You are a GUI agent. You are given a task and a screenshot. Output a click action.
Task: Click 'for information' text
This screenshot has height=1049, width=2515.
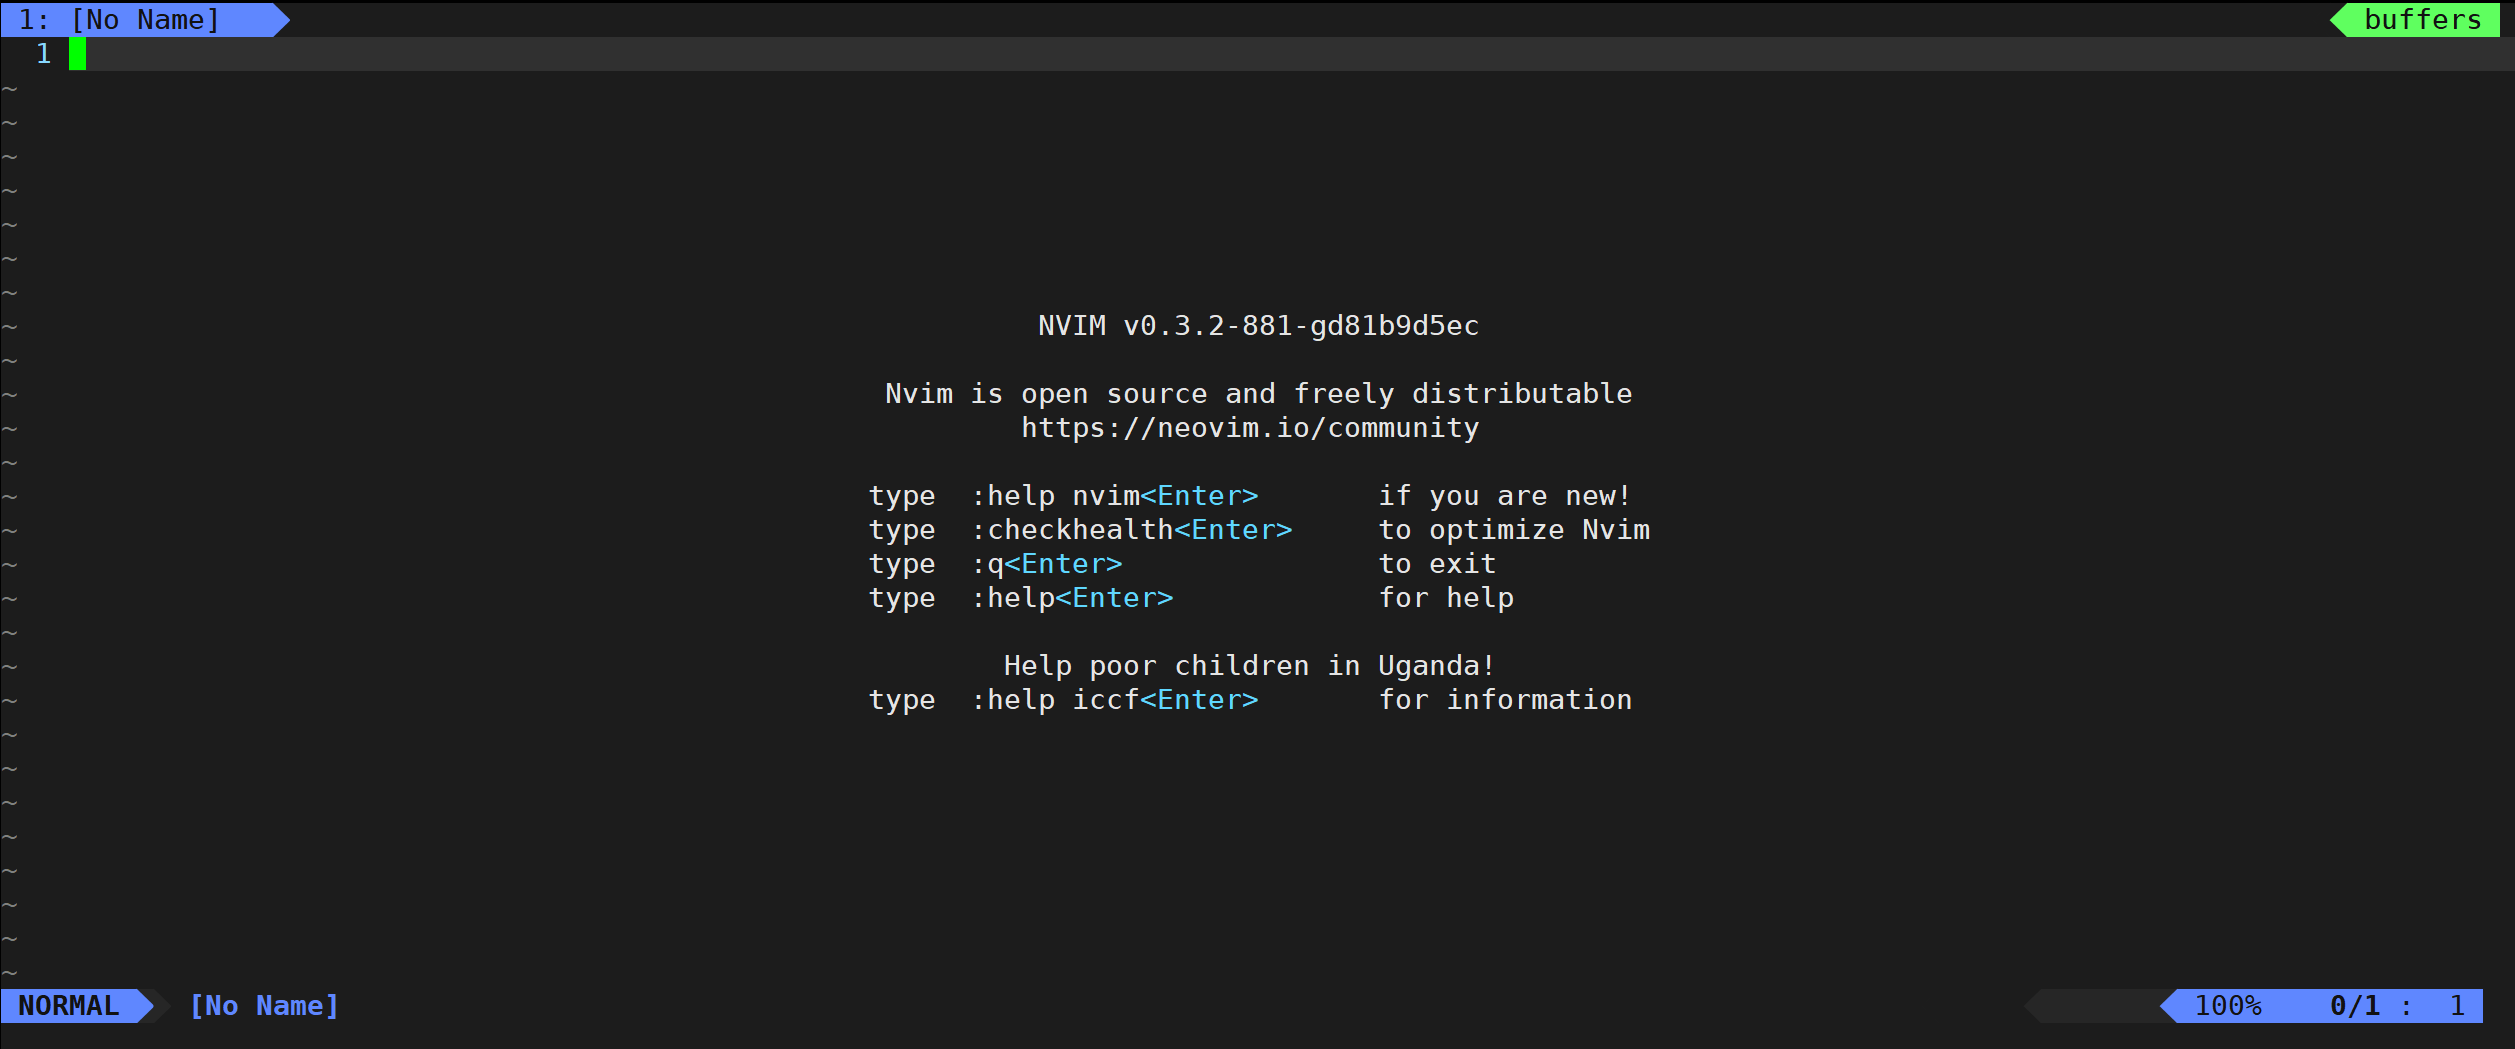click(1505, 700)
